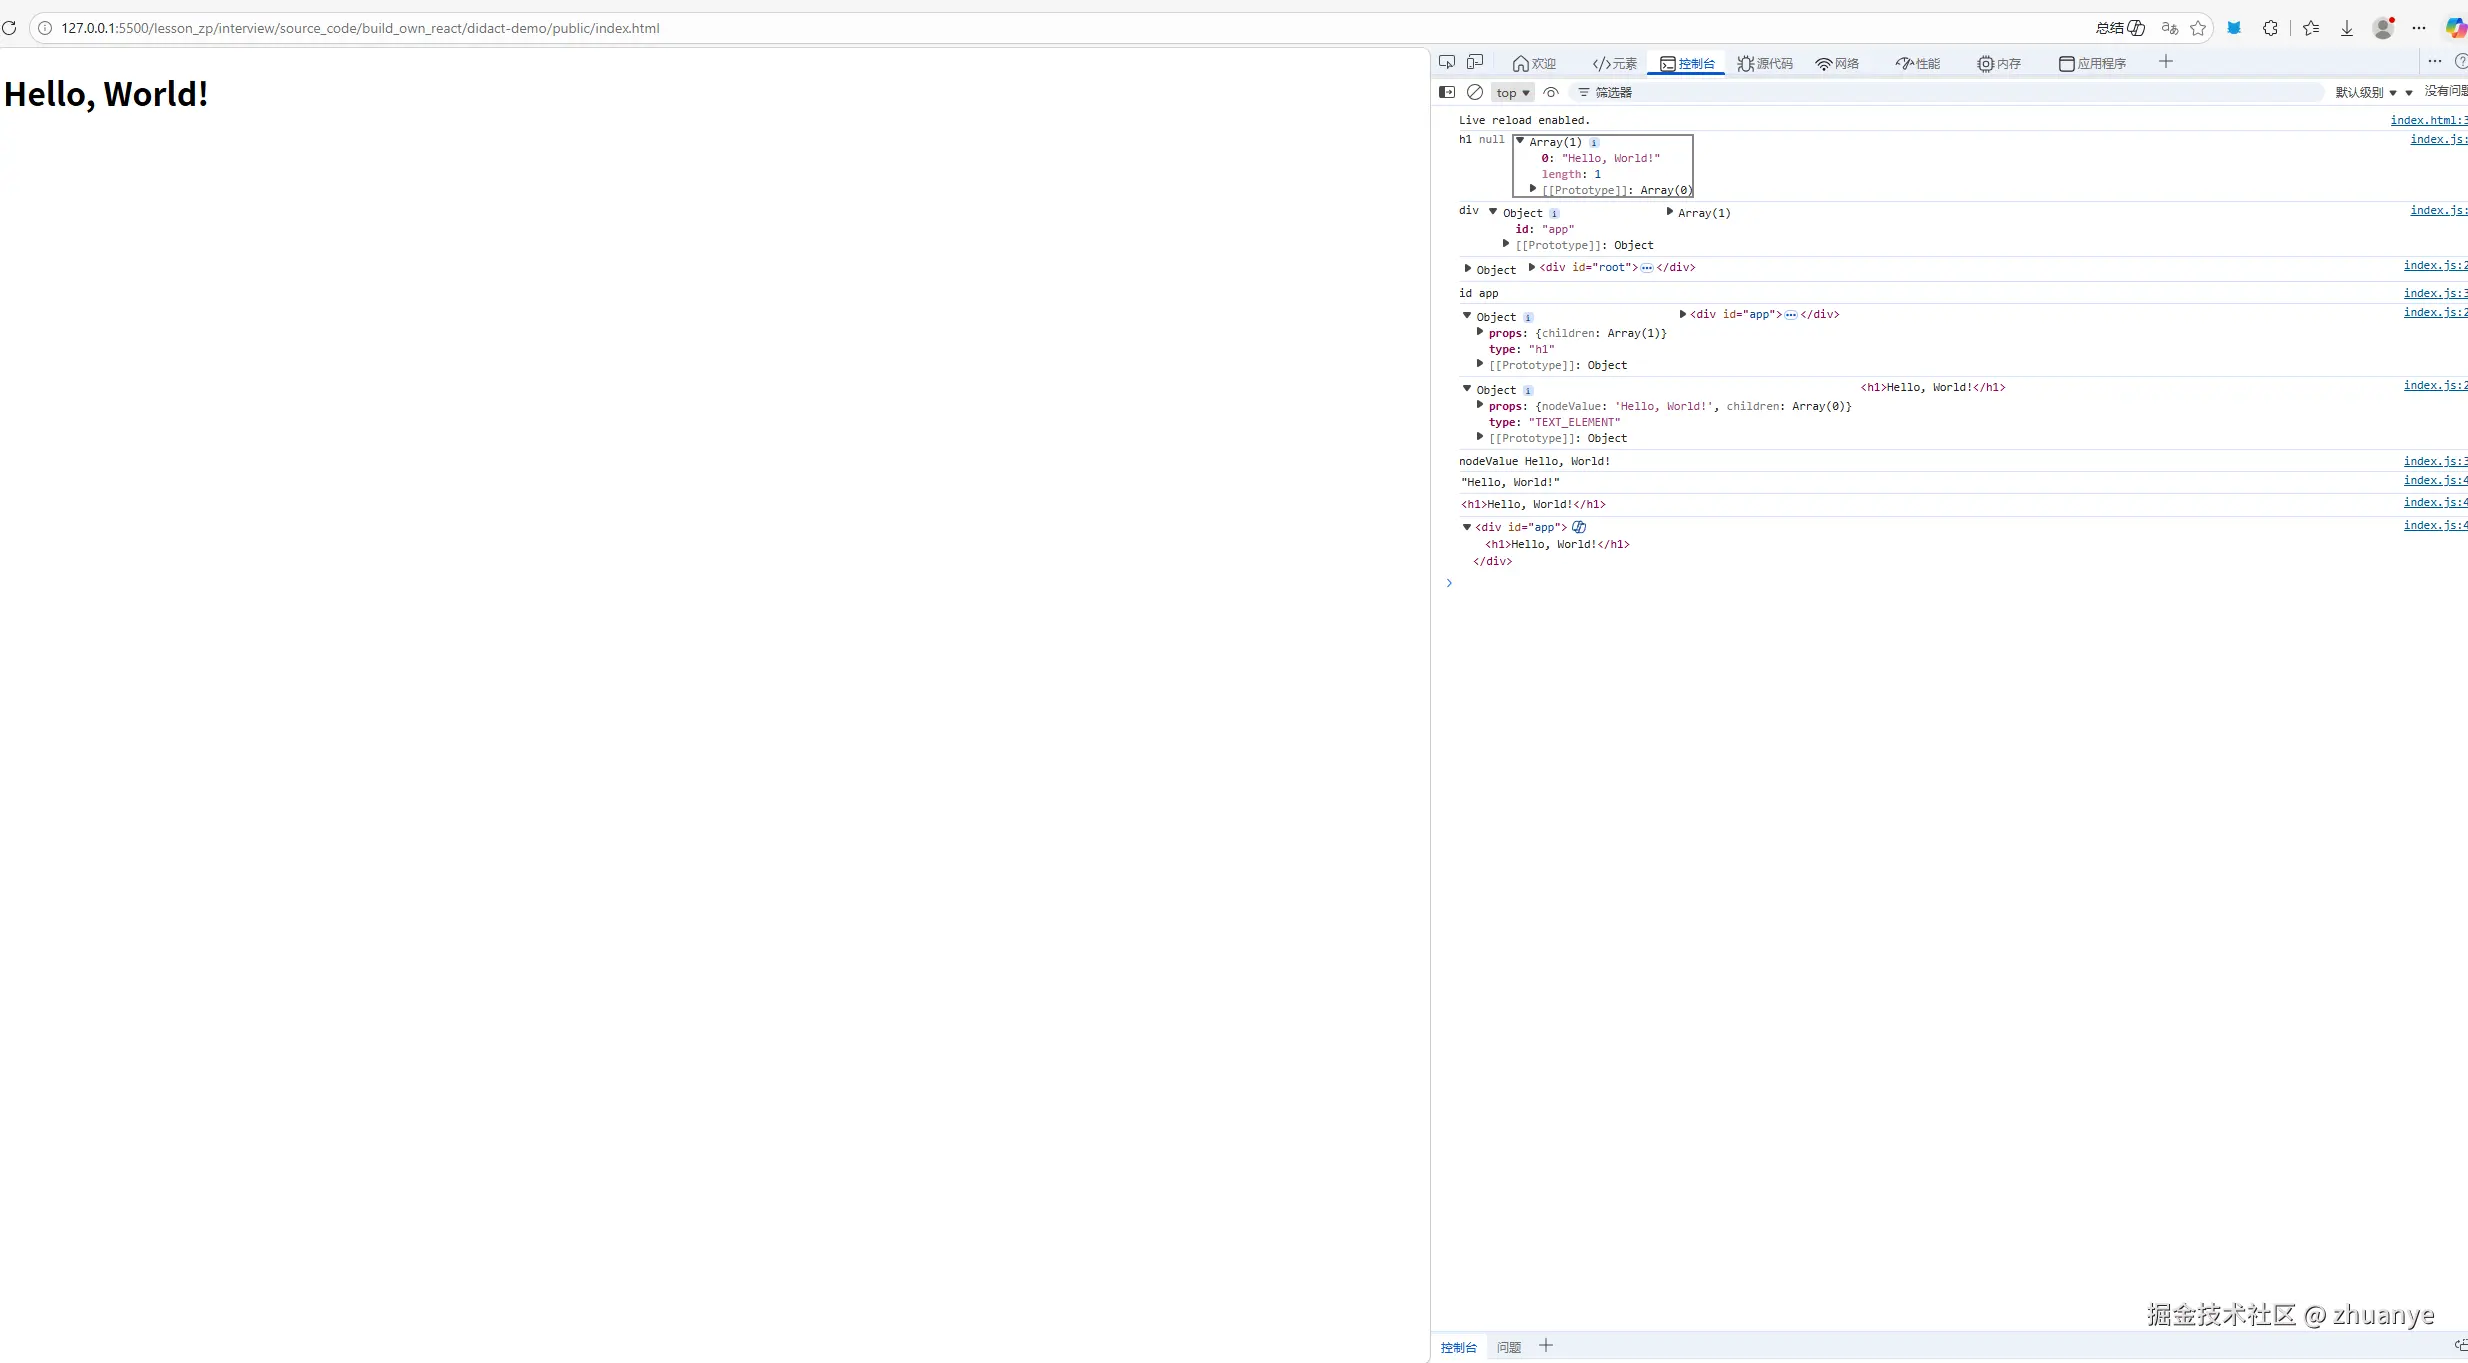Toggle the console sidebar panel icon

pos(1447,92)
